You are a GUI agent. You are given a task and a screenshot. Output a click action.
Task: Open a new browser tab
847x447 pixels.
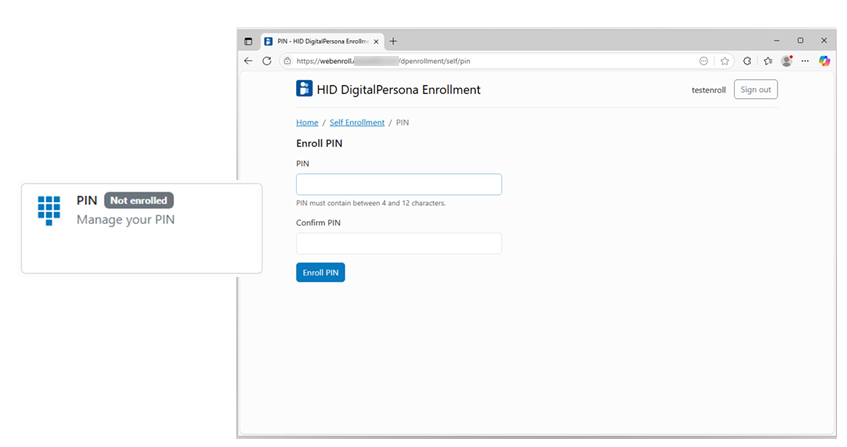point(393,41)
